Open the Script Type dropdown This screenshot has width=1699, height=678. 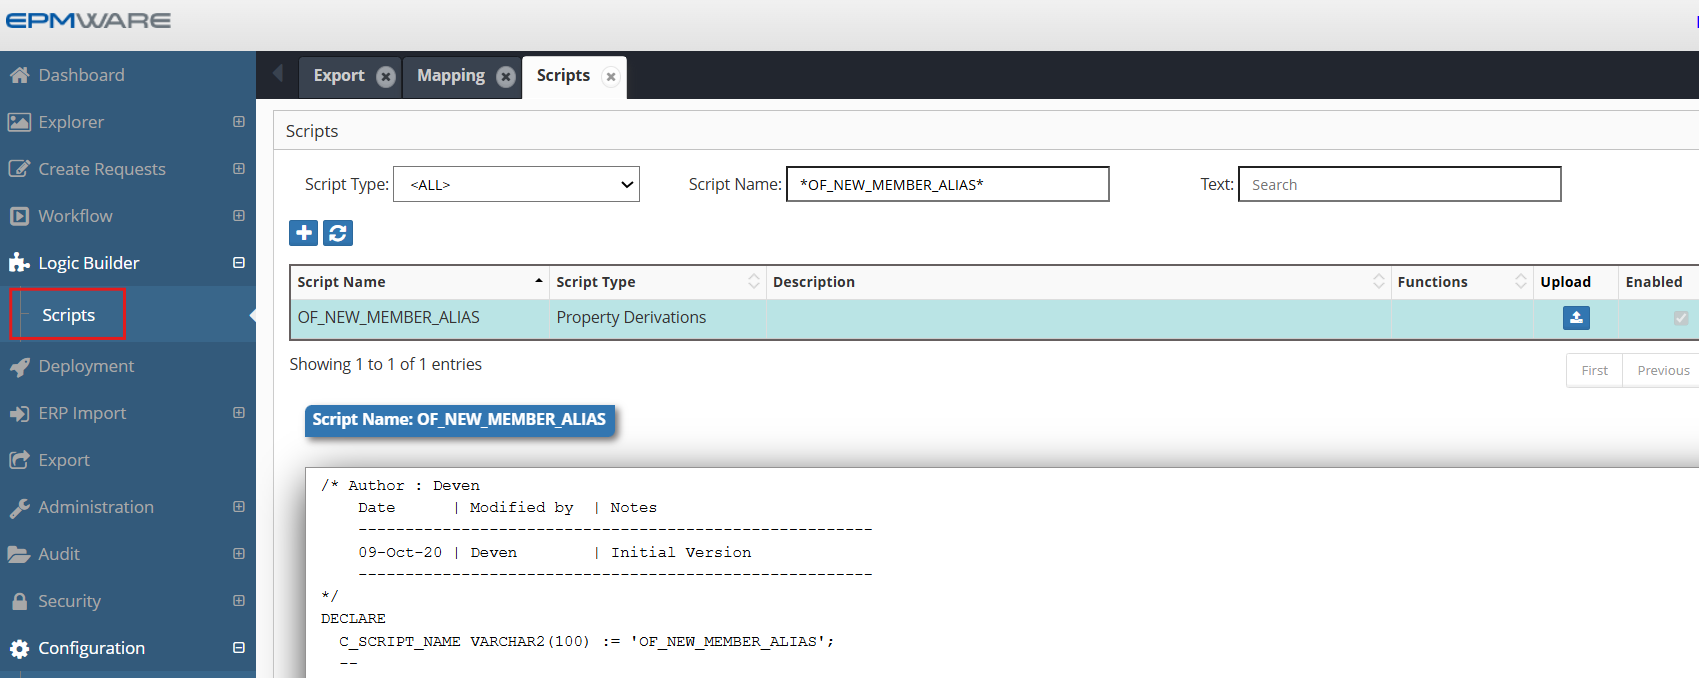(x=516, y=185)
